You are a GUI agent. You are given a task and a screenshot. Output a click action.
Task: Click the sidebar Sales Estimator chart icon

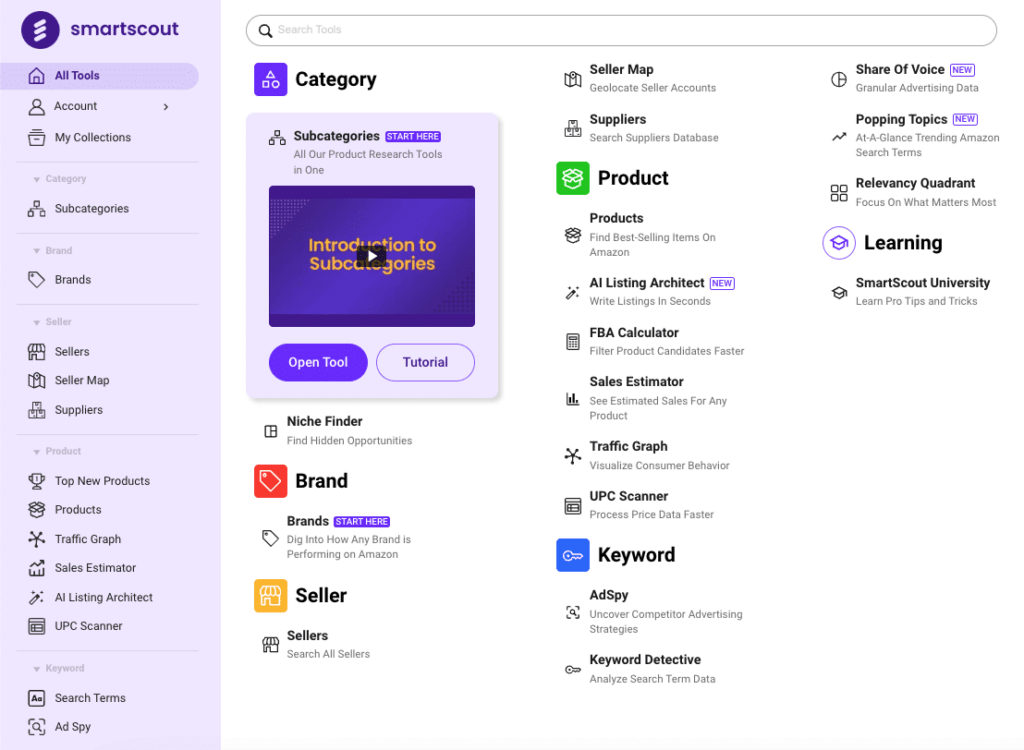tap(37, 568)
